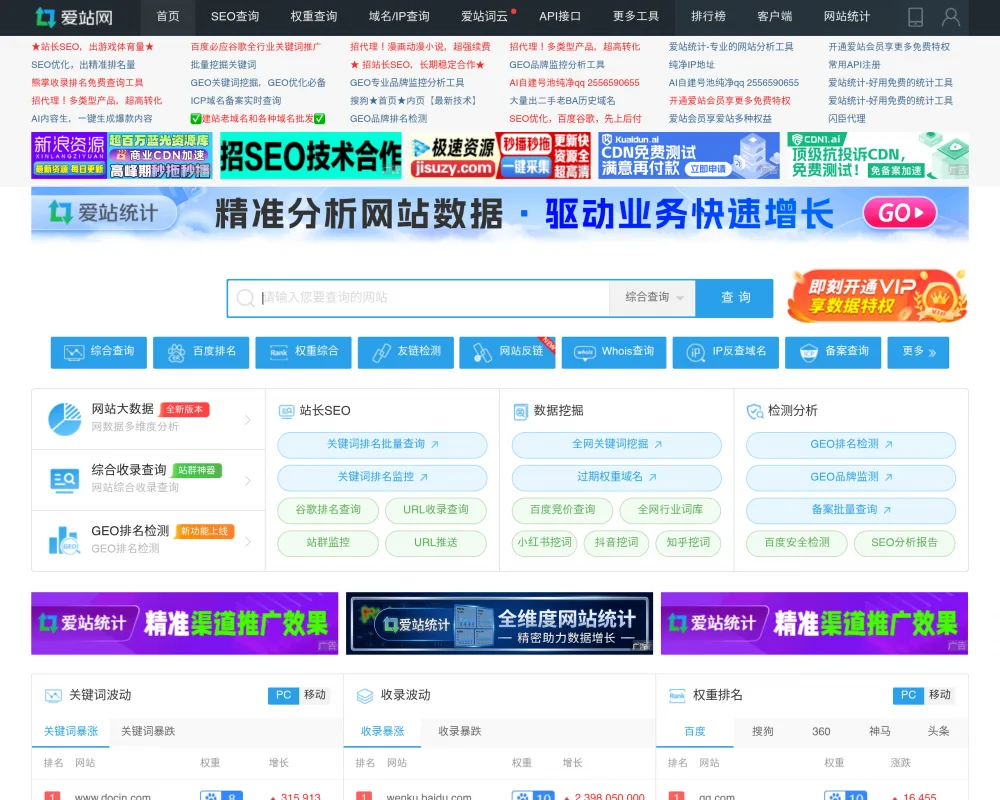This screenshot has width=1000, height=800.
Task: Open the 百度安全检测 link
Action: tap(797, 543)
